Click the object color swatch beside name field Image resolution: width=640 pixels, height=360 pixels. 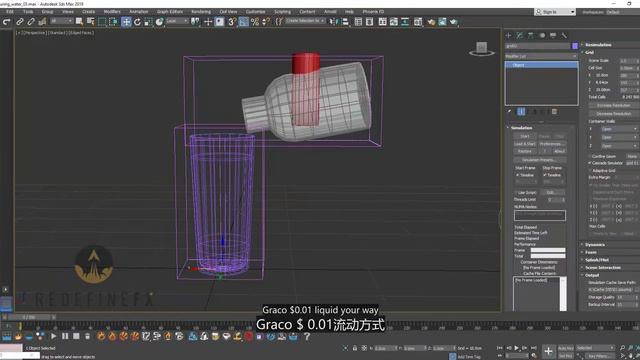575,46
